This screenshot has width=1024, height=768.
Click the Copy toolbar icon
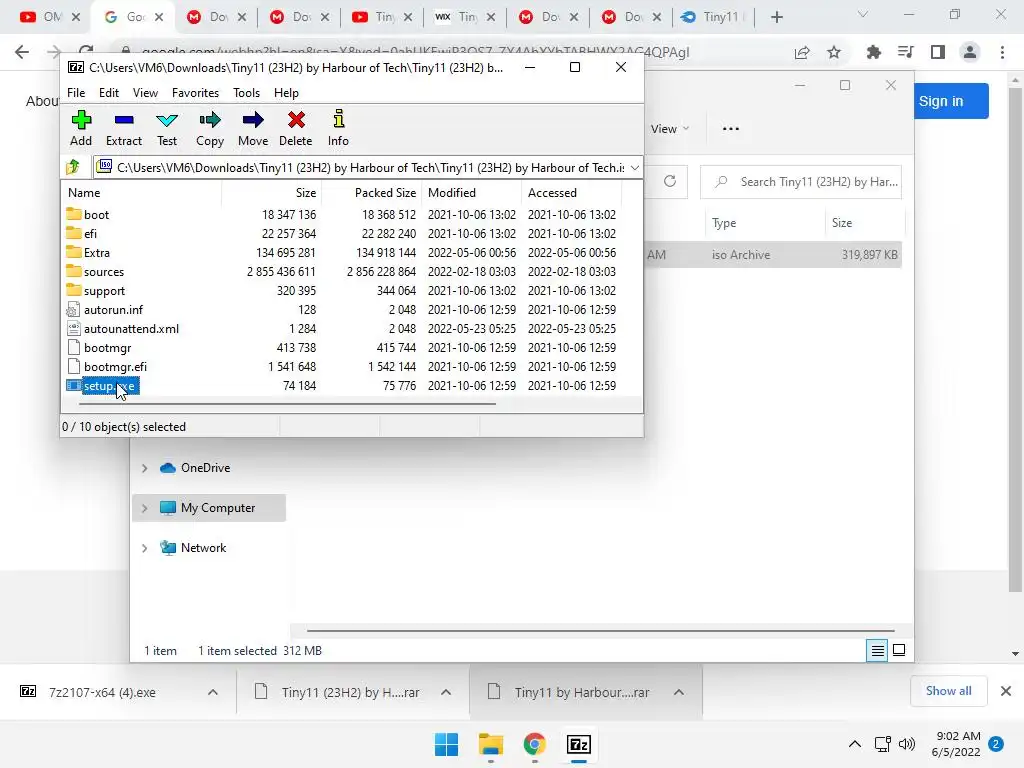point(210,128)
